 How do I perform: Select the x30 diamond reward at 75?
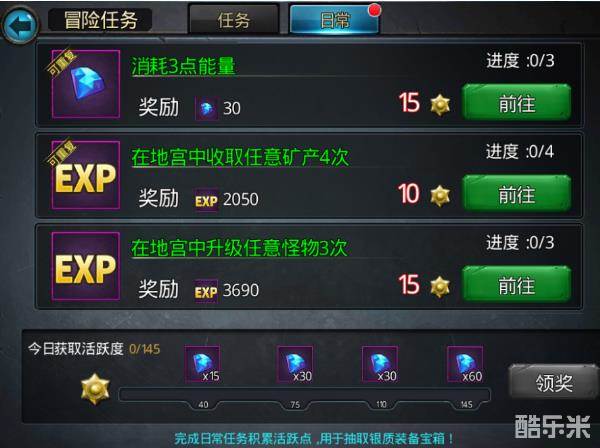coord(295,364)
